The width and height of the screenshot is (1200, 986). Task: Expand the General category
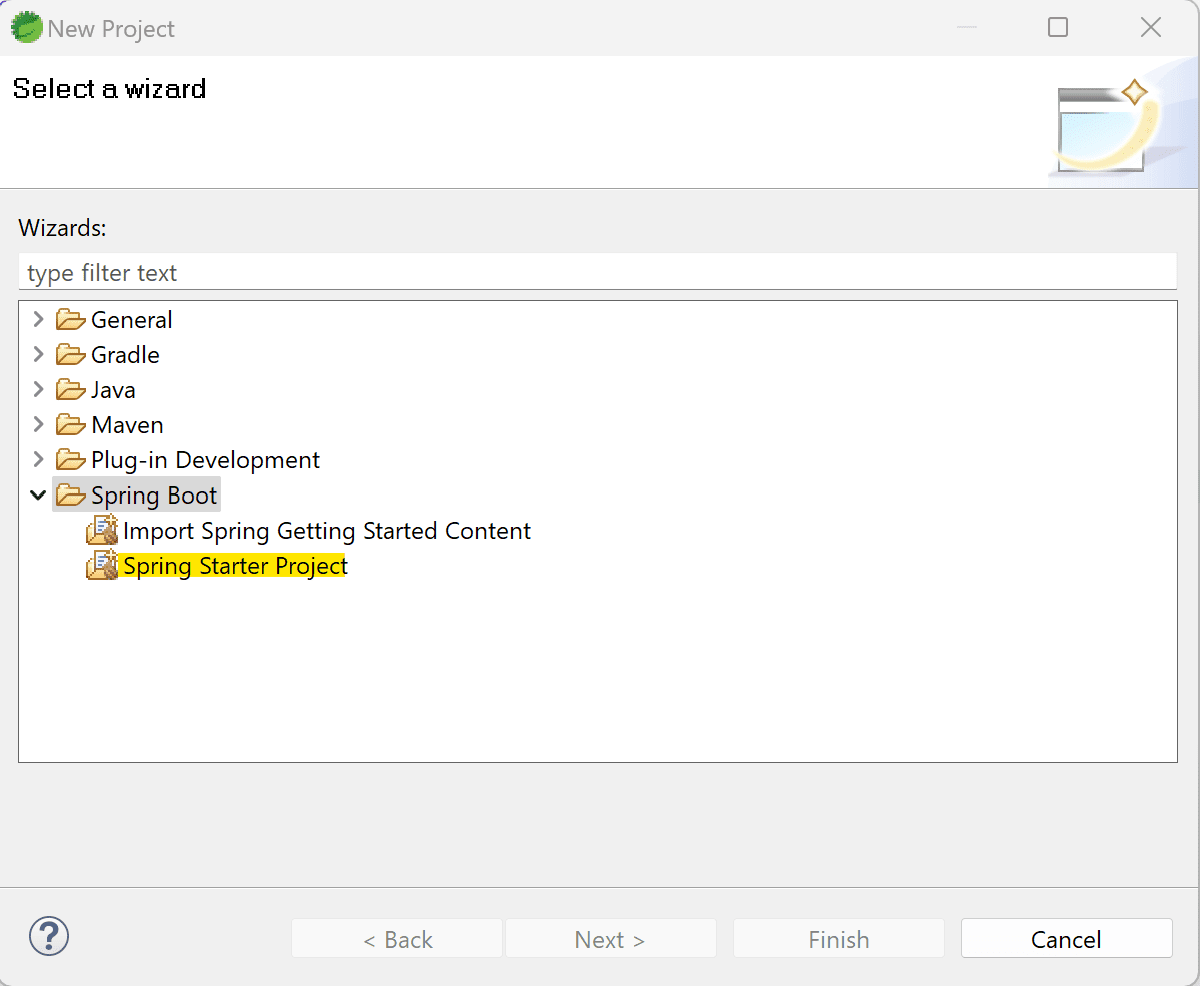tap(37, 319)
